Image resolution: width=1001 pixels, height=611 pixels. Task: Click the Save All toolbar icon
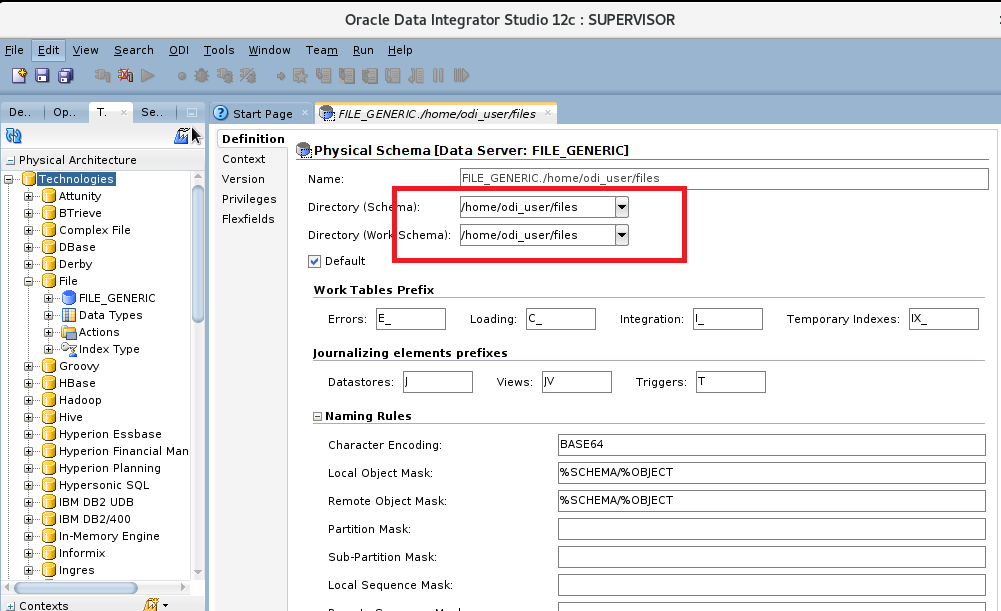pos(65,75)
